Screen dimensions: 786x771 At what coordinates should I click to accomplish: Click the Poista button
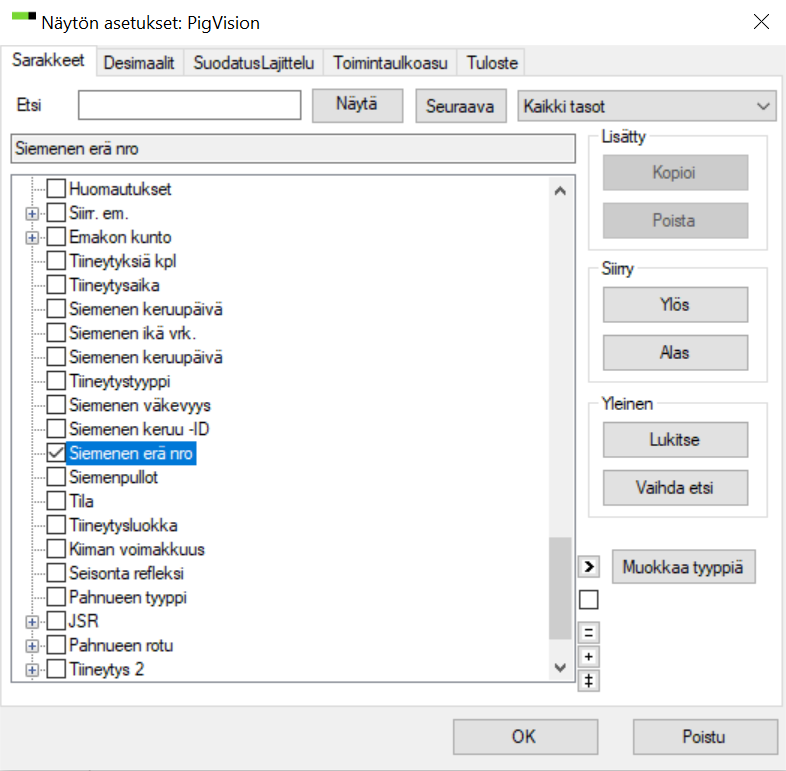coord(675,221)
